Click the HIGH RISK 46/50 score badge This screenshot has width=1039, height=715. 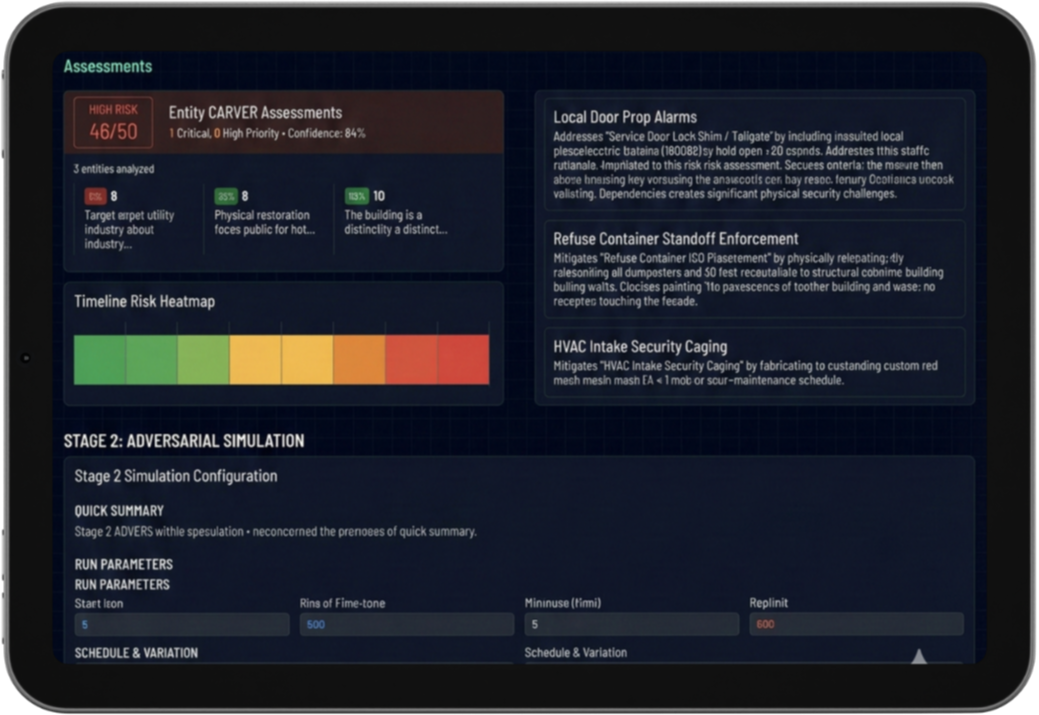[x=113, y=122]
